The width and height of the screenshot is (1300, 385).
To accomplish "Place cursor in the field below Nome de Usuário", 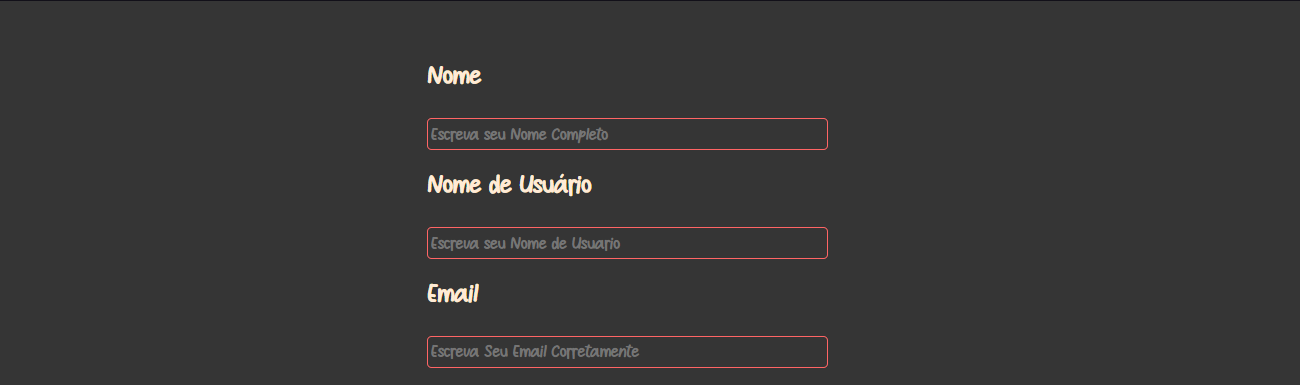I will (627, 243).
